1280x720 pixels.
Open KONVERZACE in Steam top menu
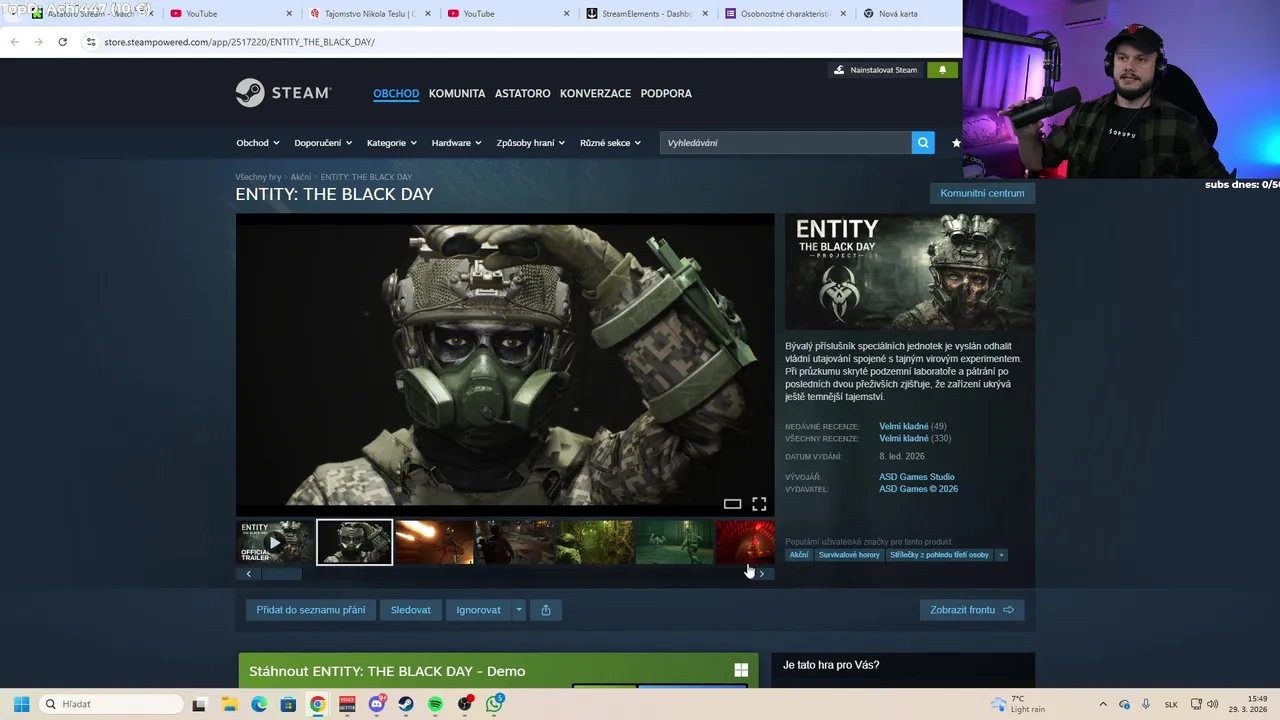(x=595, y=93)
